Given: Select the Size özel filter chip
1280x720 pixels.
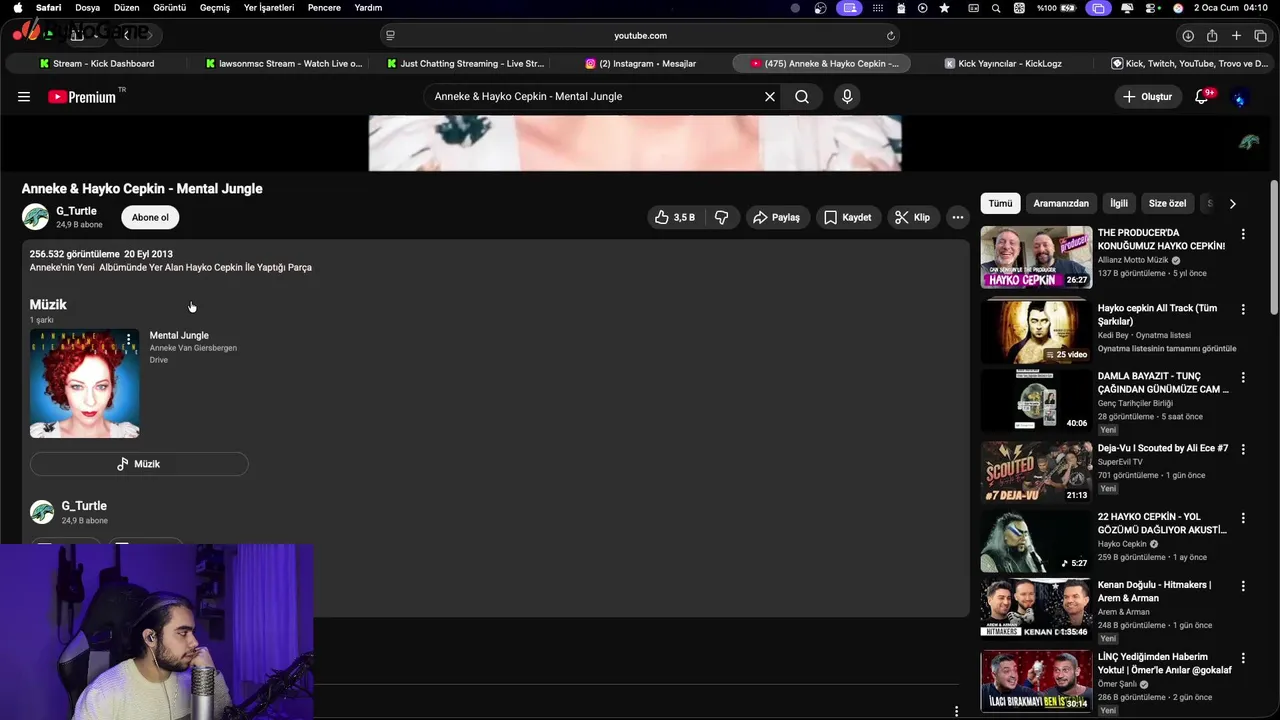Looking at the screenshot, I should 1167,203.
